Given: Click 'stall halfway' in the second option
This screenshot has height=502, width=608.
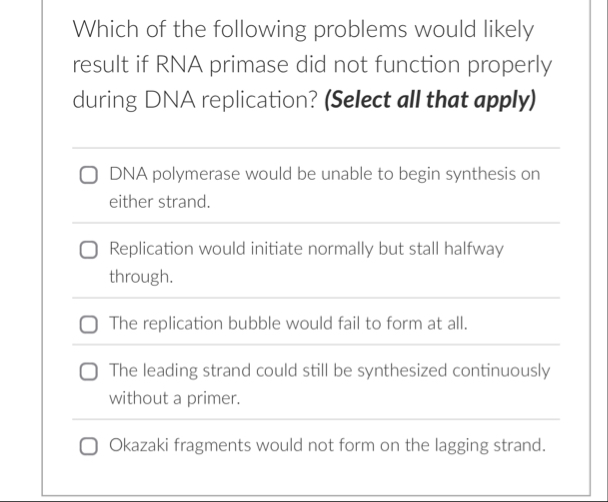Looking at the screenshot, I should [456, 249].
